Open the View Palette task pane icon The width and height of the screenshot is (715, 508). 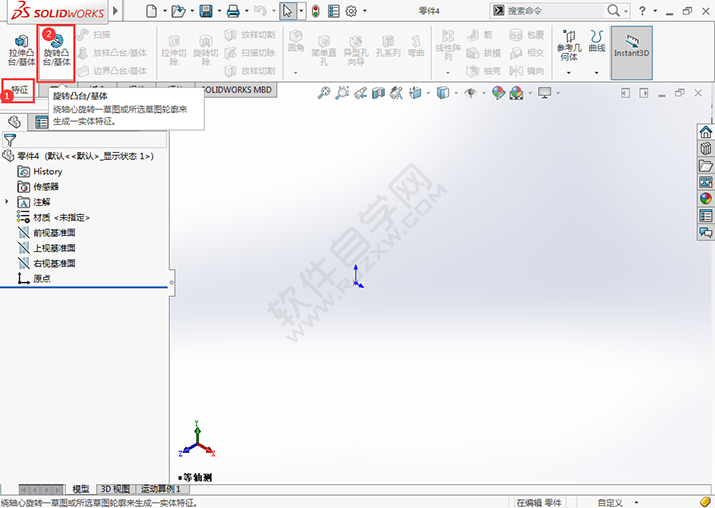pyautogui.click(x=706, y=182)
